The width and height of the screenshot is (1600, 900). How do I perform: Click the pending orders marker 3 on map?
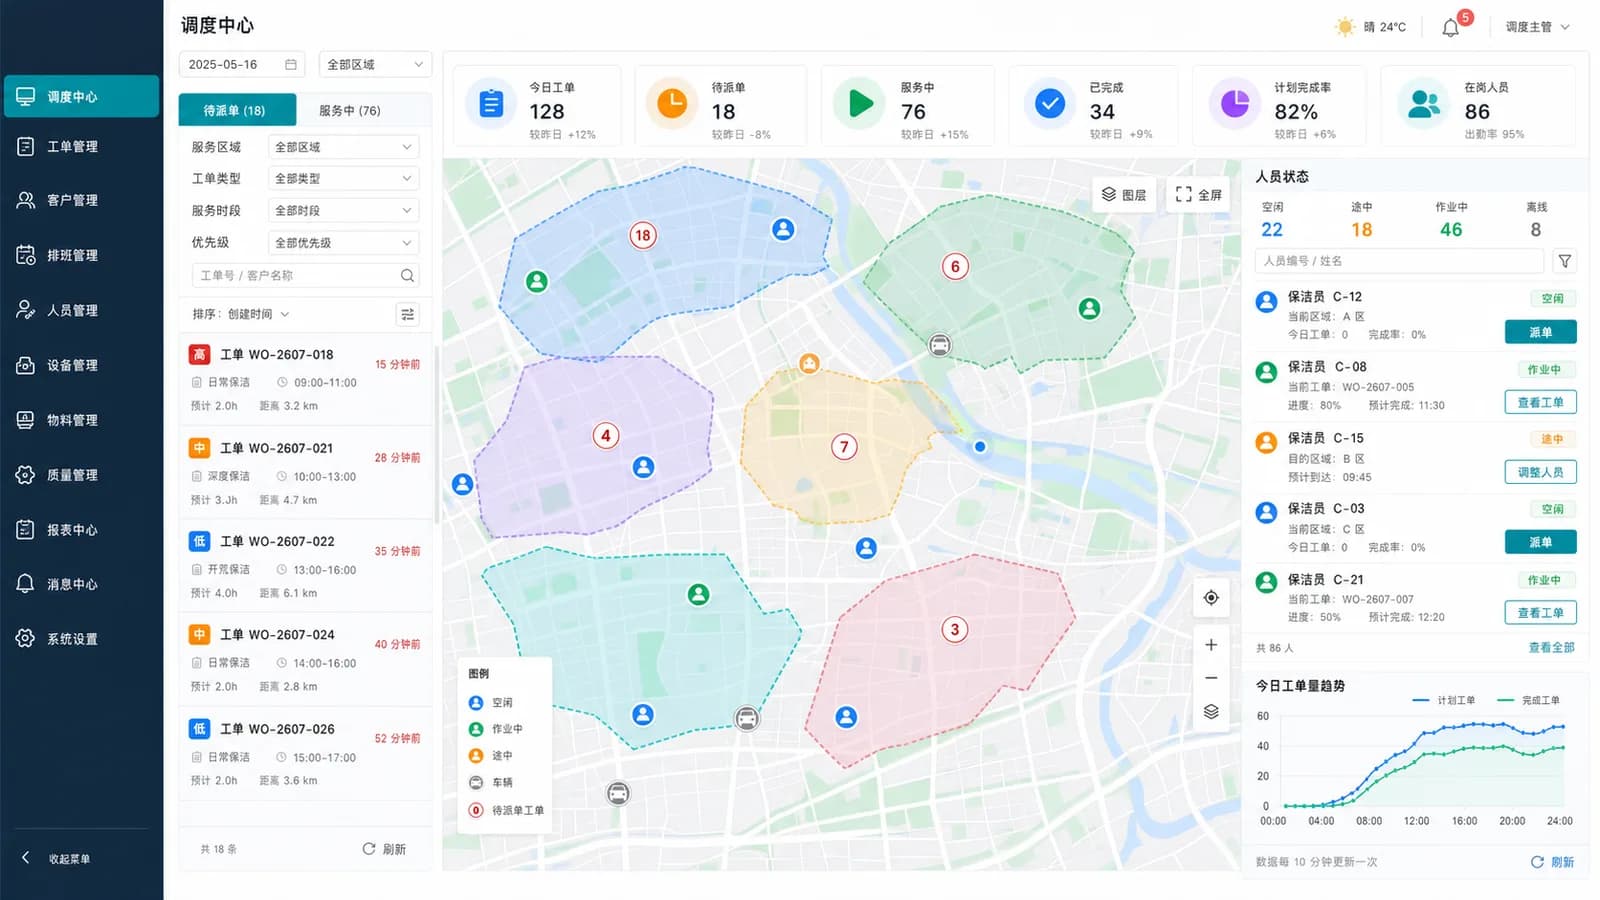[x=955, y=629]
